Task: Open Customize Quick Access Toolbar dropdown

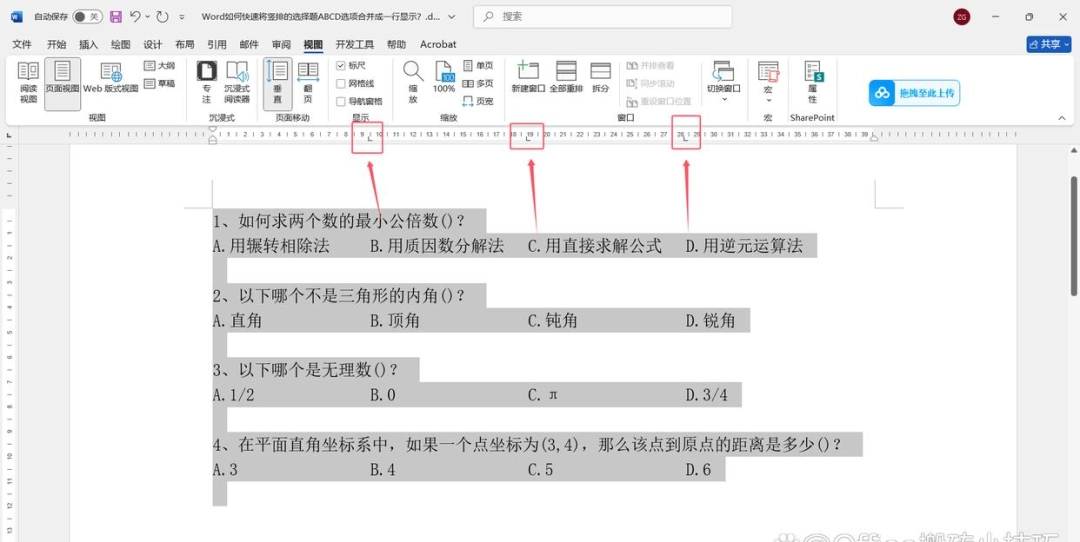Action: pyautogui.click(x=182, y=17)
